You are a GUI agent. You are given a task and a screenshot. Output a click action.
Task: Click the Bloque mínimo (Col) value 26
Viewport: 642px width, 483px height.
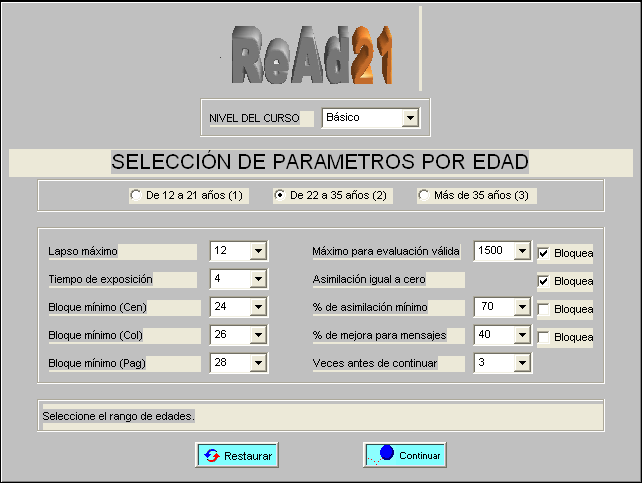220,334
